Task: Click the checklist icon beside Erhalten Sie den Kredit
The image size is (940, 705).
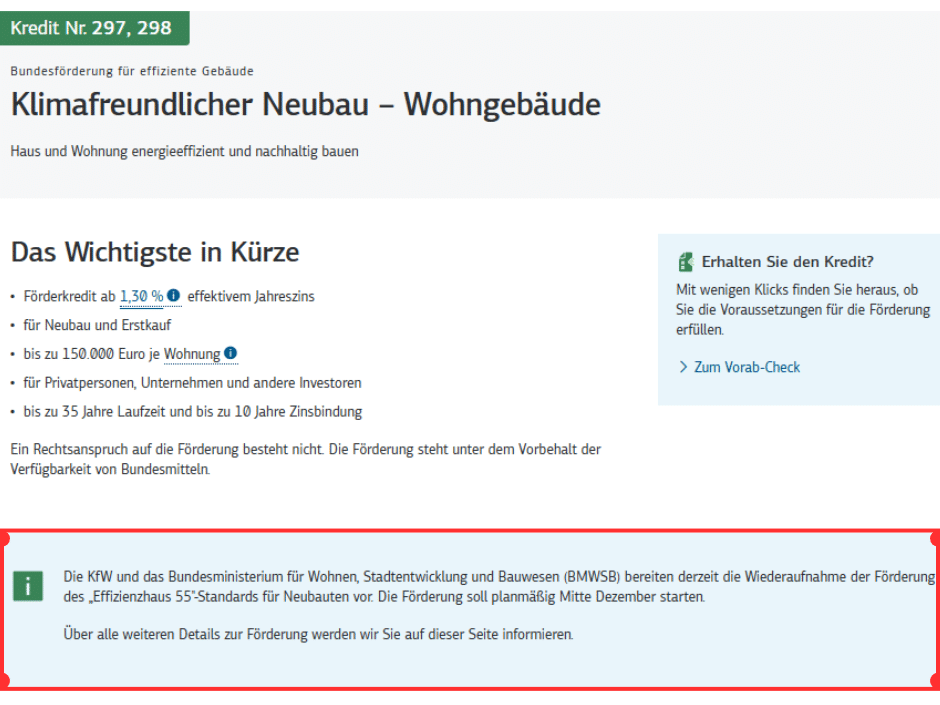Action: (686, 262)
